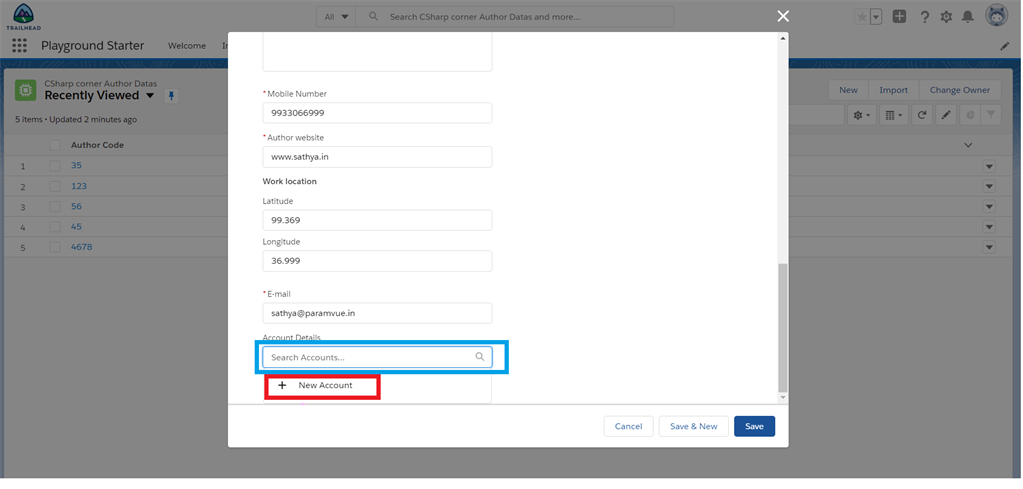Expand the favorites list dropdown arrow
The image size is (1023, 489).
coord(876,17)
